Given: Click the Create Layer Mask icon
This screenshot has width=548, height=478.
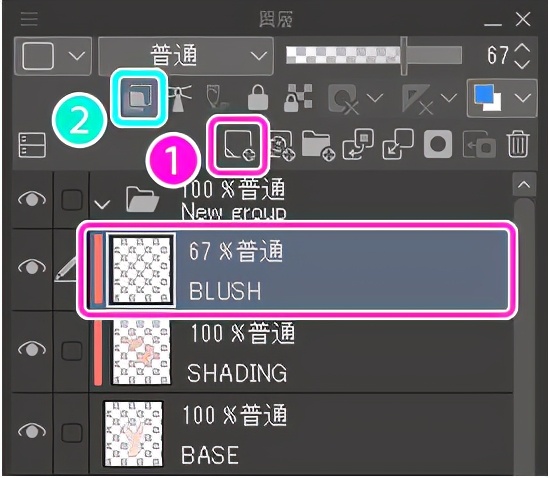Looking at the screenshot, I should (438, 144).
